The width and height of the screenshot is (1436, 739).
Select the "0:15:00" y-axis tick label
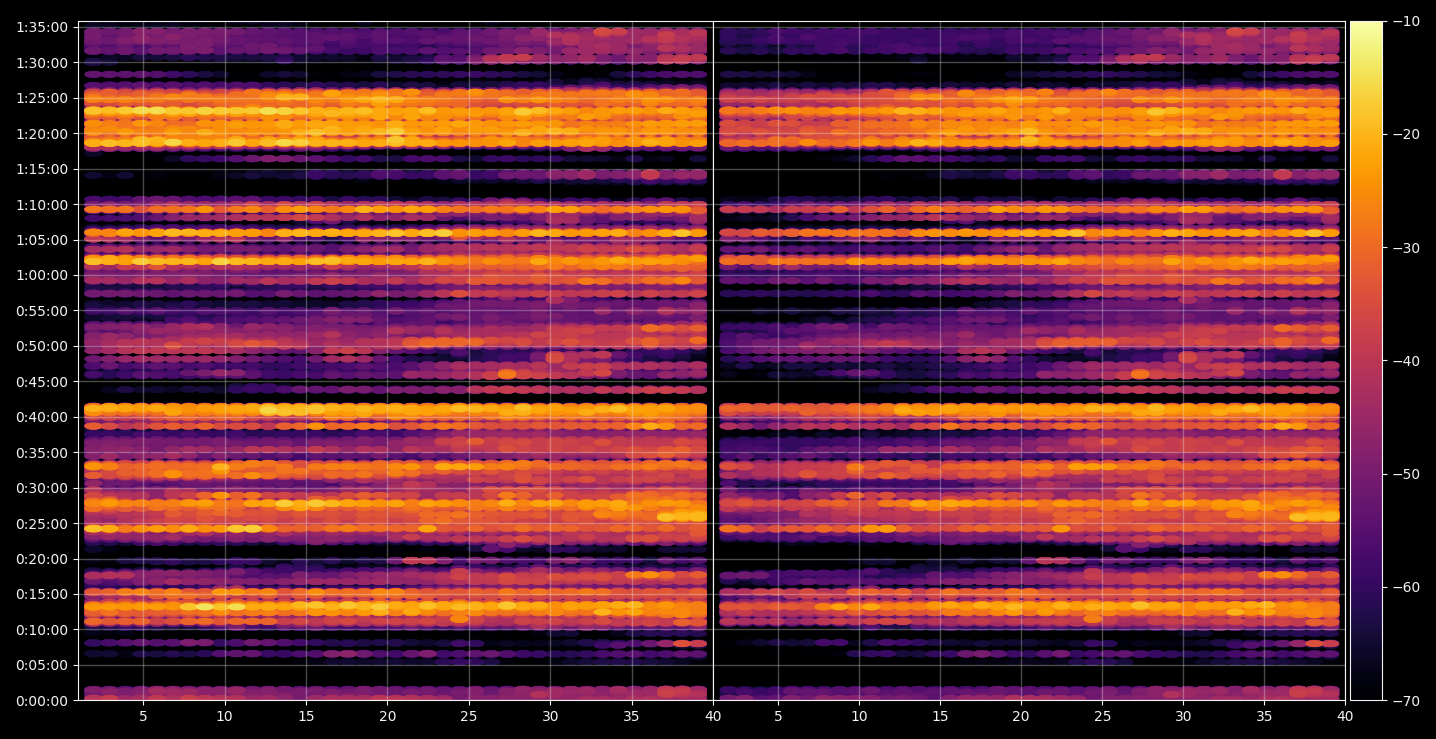[43, 594]
